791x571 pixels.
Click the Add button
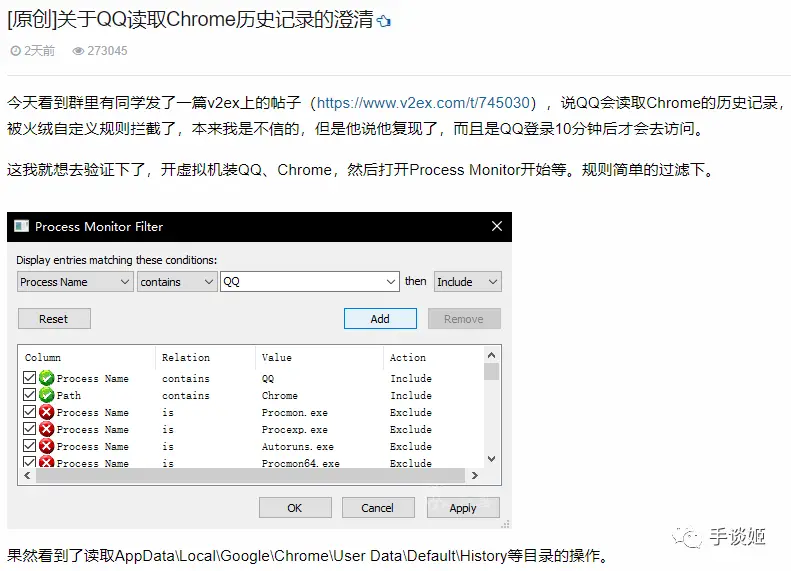tap(380, 319)
